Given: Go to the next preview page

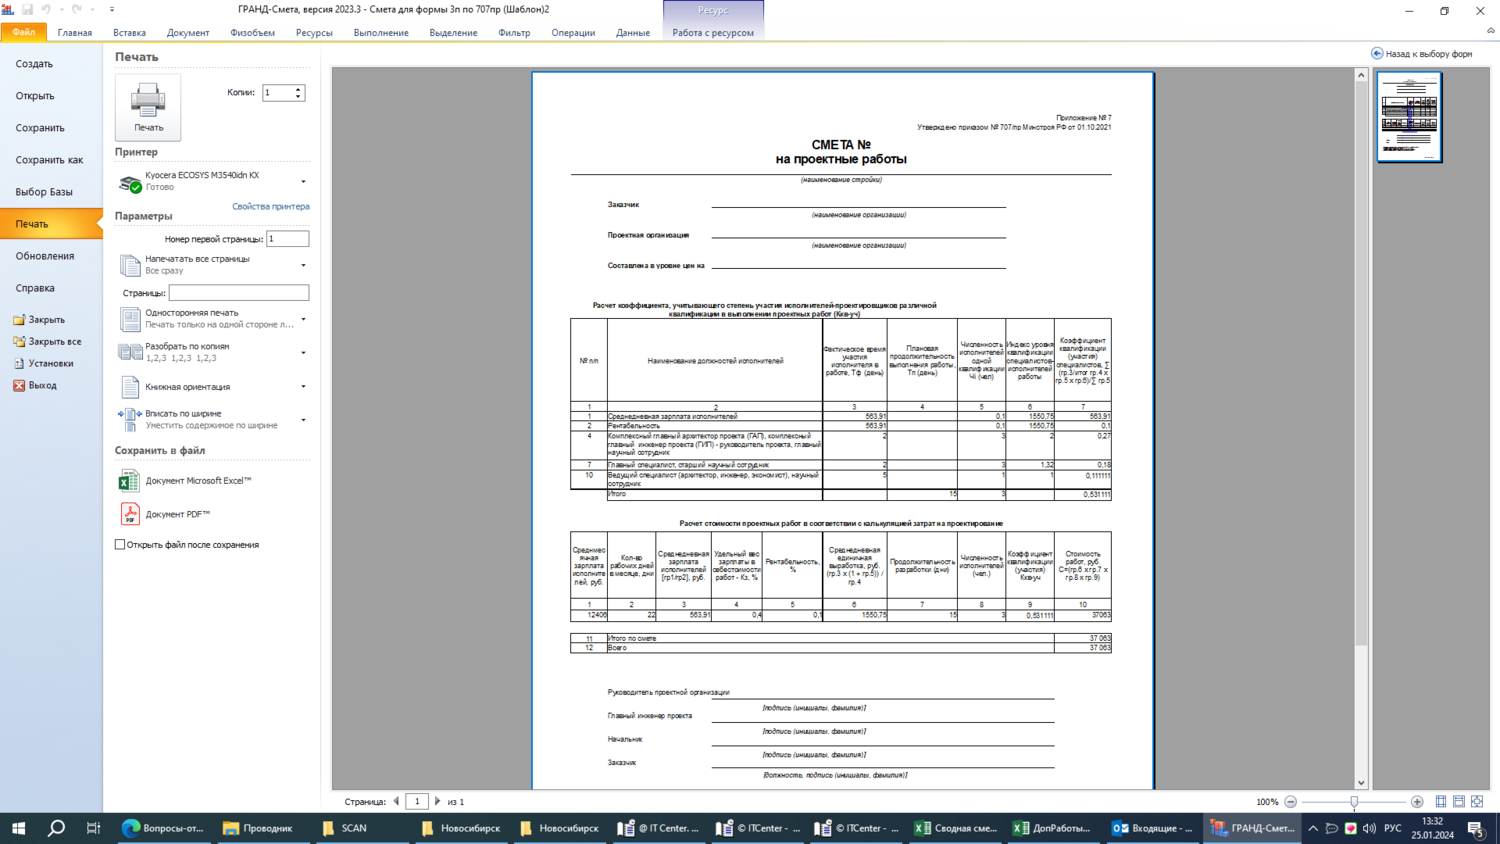Looking at the screenshot, I should [x=438, y=802].
